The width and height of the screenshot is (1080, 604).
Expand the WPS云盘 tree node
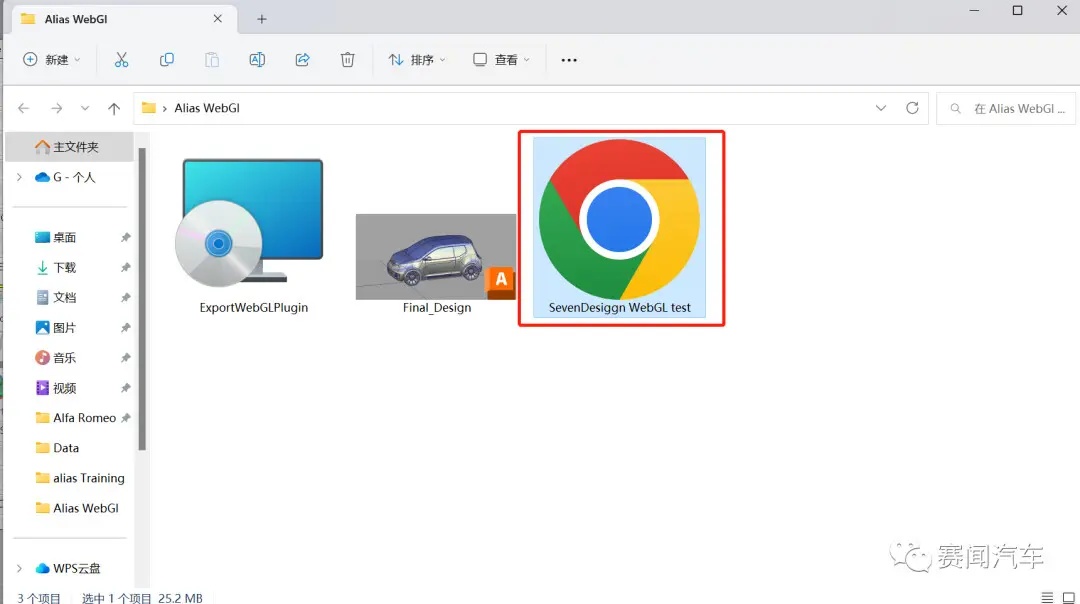coord(19,568)
